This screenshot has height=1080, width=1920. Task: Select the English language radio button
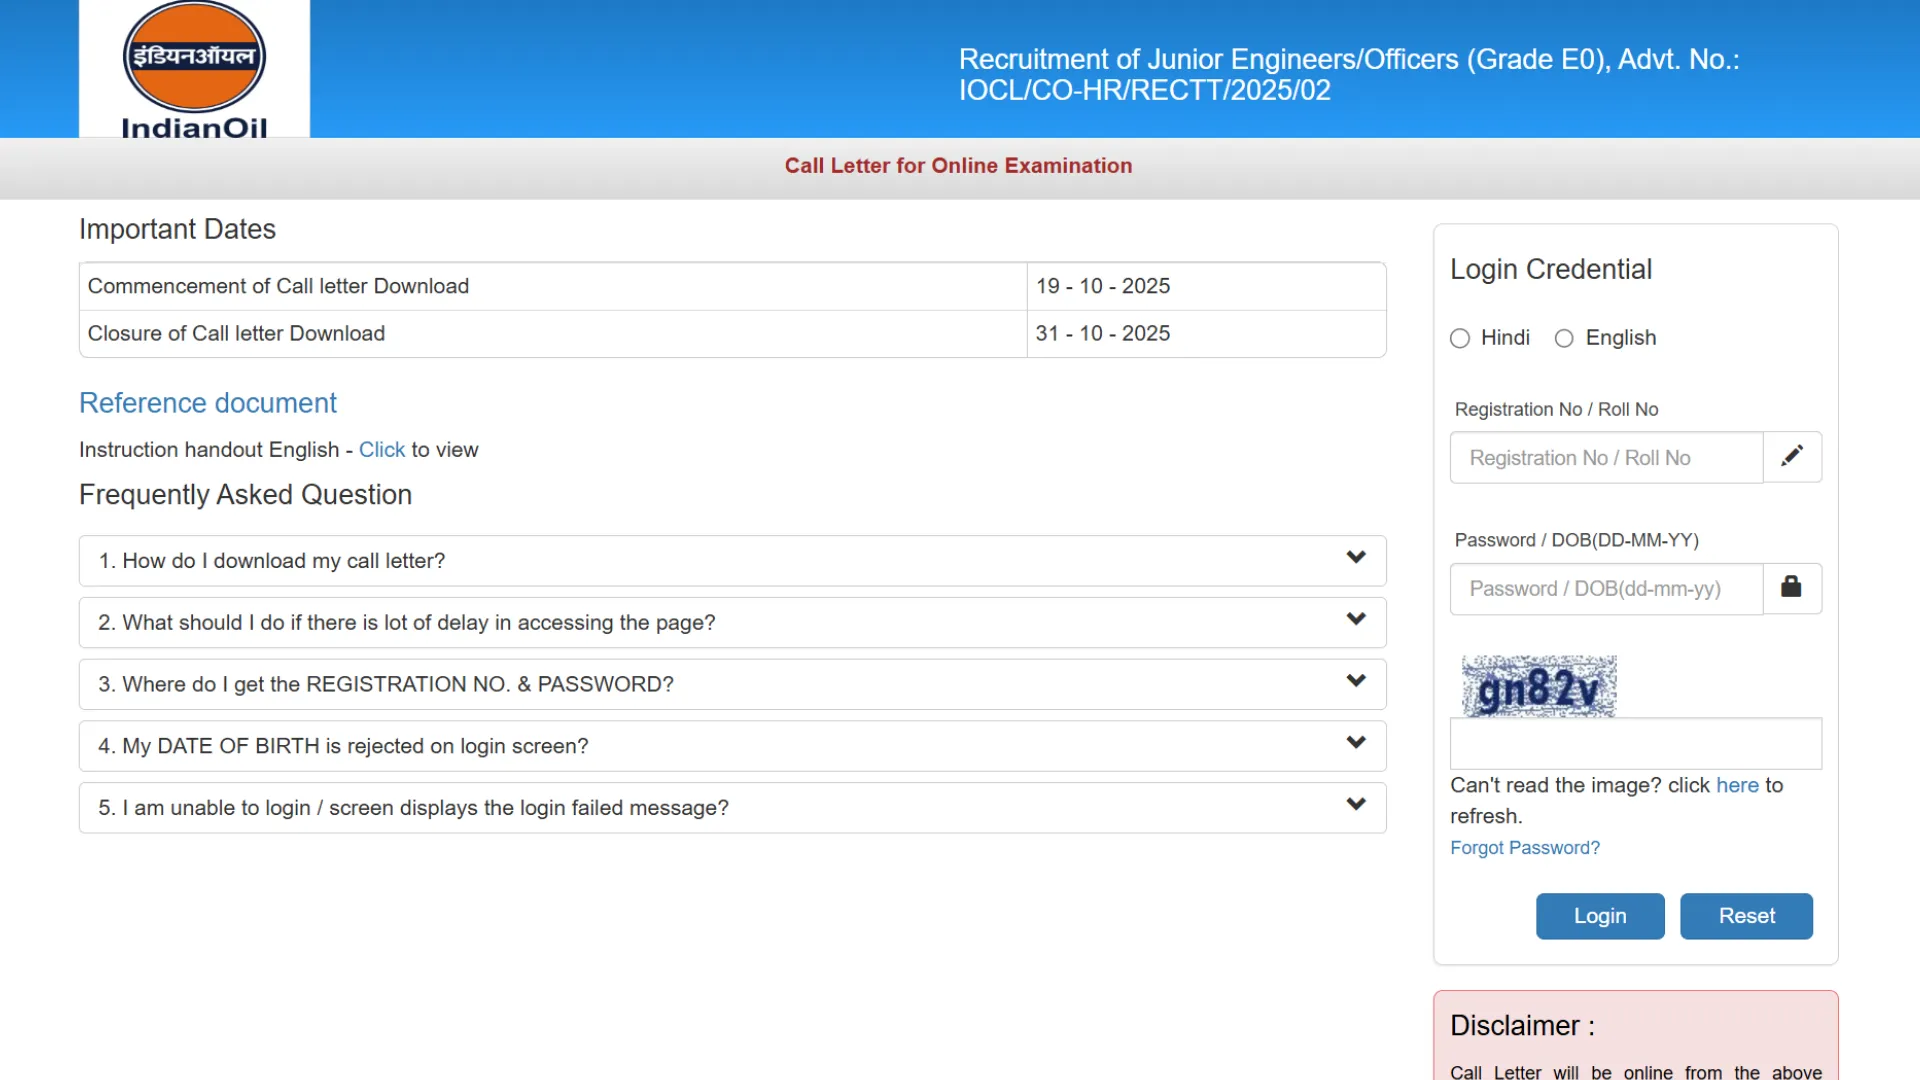pos(1564,339)
